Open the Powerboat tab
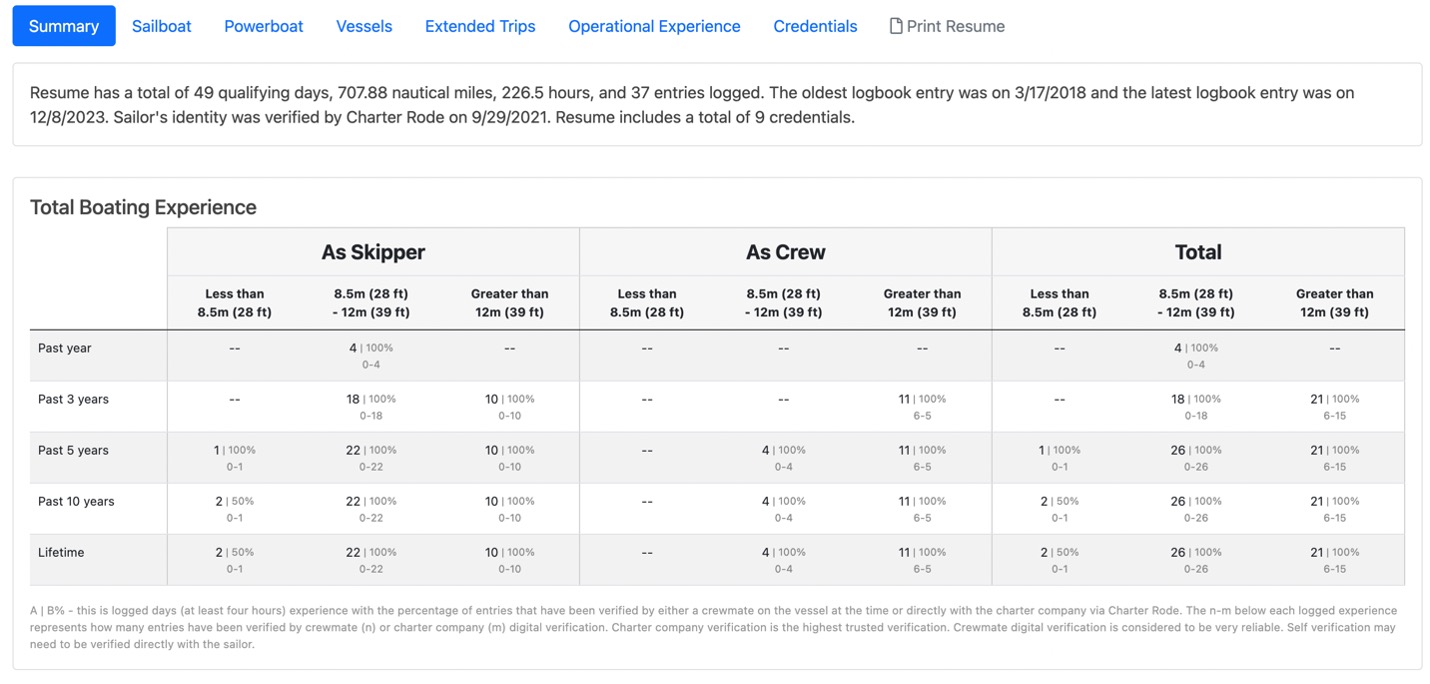This screenshot has height=684, width=1430. [263, 26]
